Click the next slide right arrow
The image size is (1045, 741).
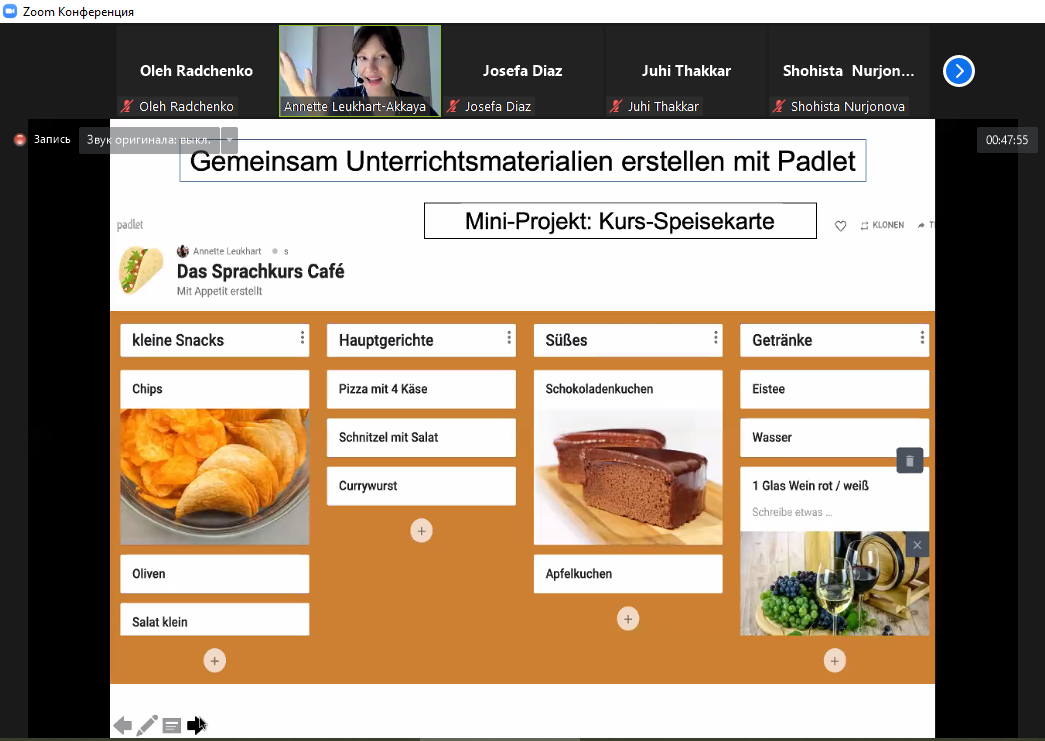pyautogui.click(x=197, y=725)
